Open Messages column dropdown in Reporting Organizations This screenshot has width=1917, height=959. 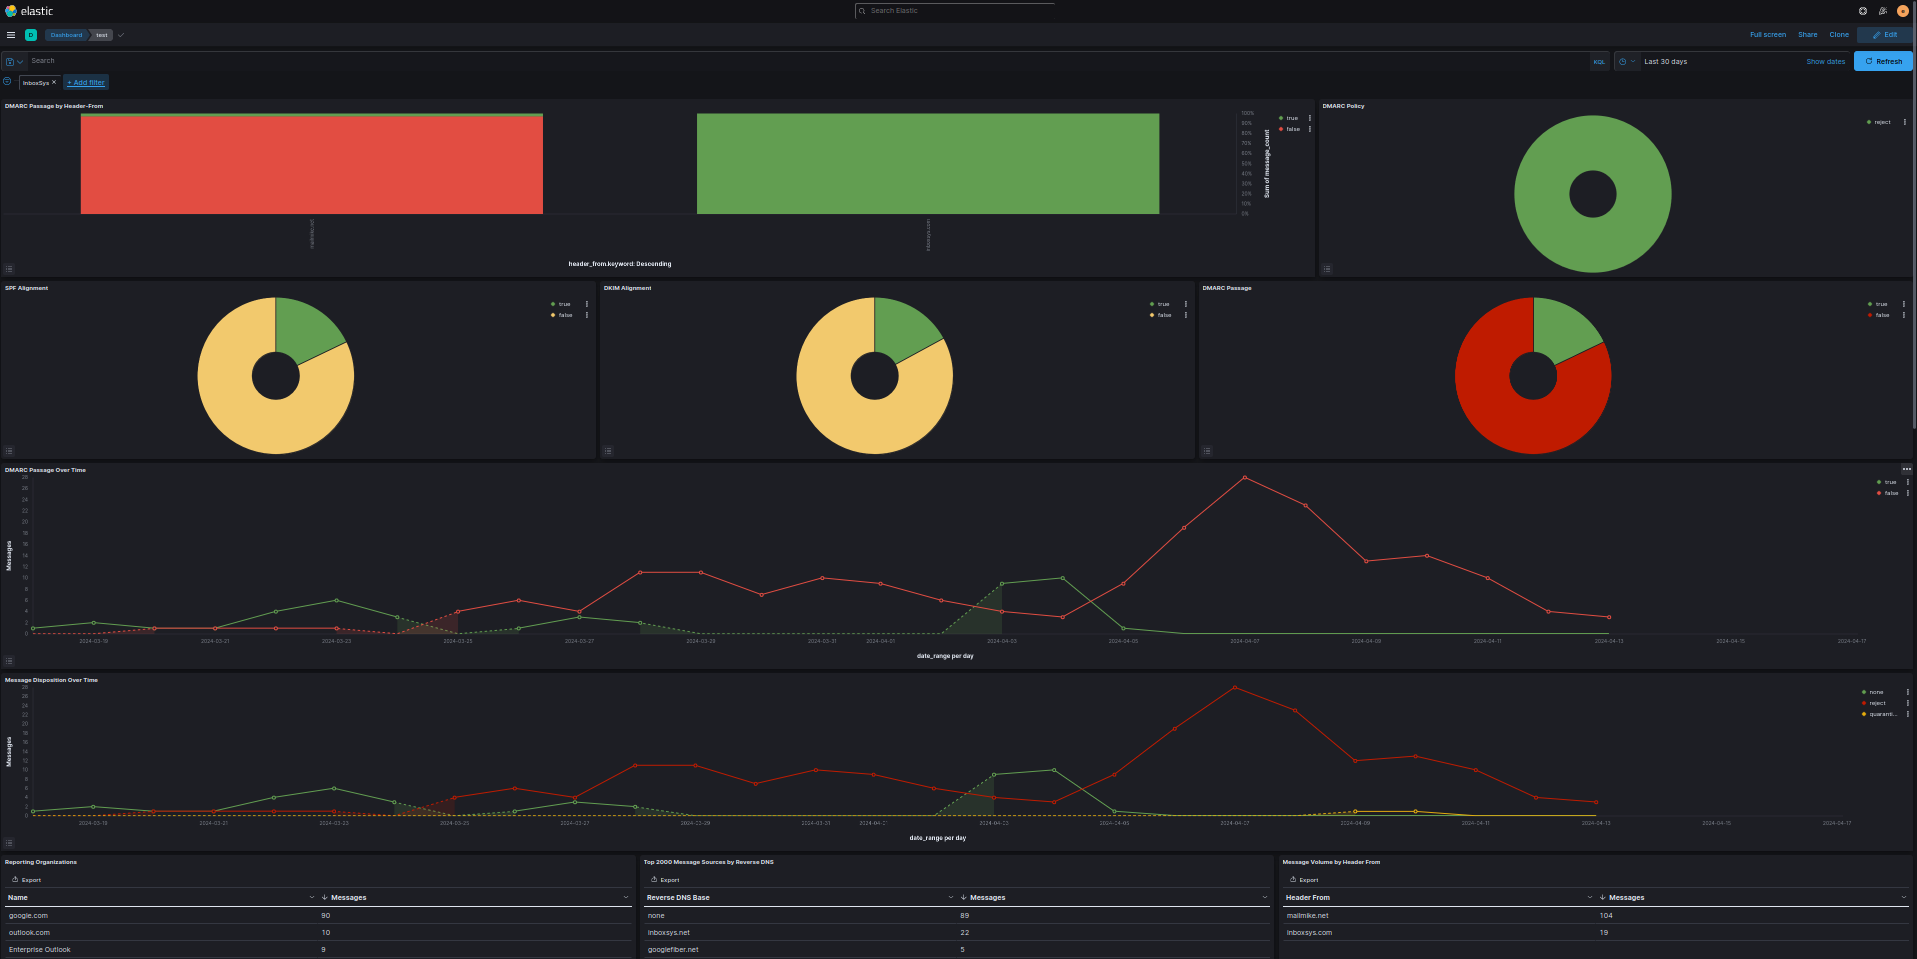click(x=626, y=897)
